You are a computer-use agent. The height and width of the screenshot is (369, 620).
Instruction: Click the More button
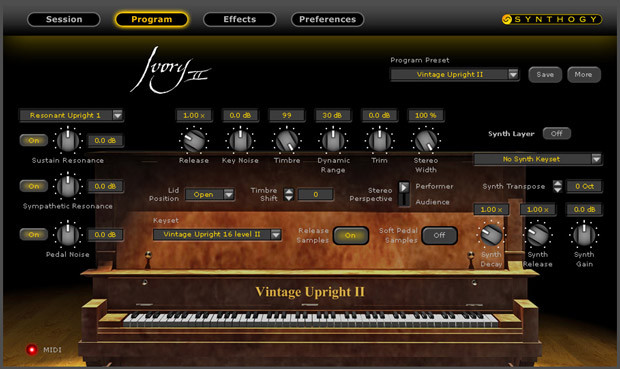[584, 74]
